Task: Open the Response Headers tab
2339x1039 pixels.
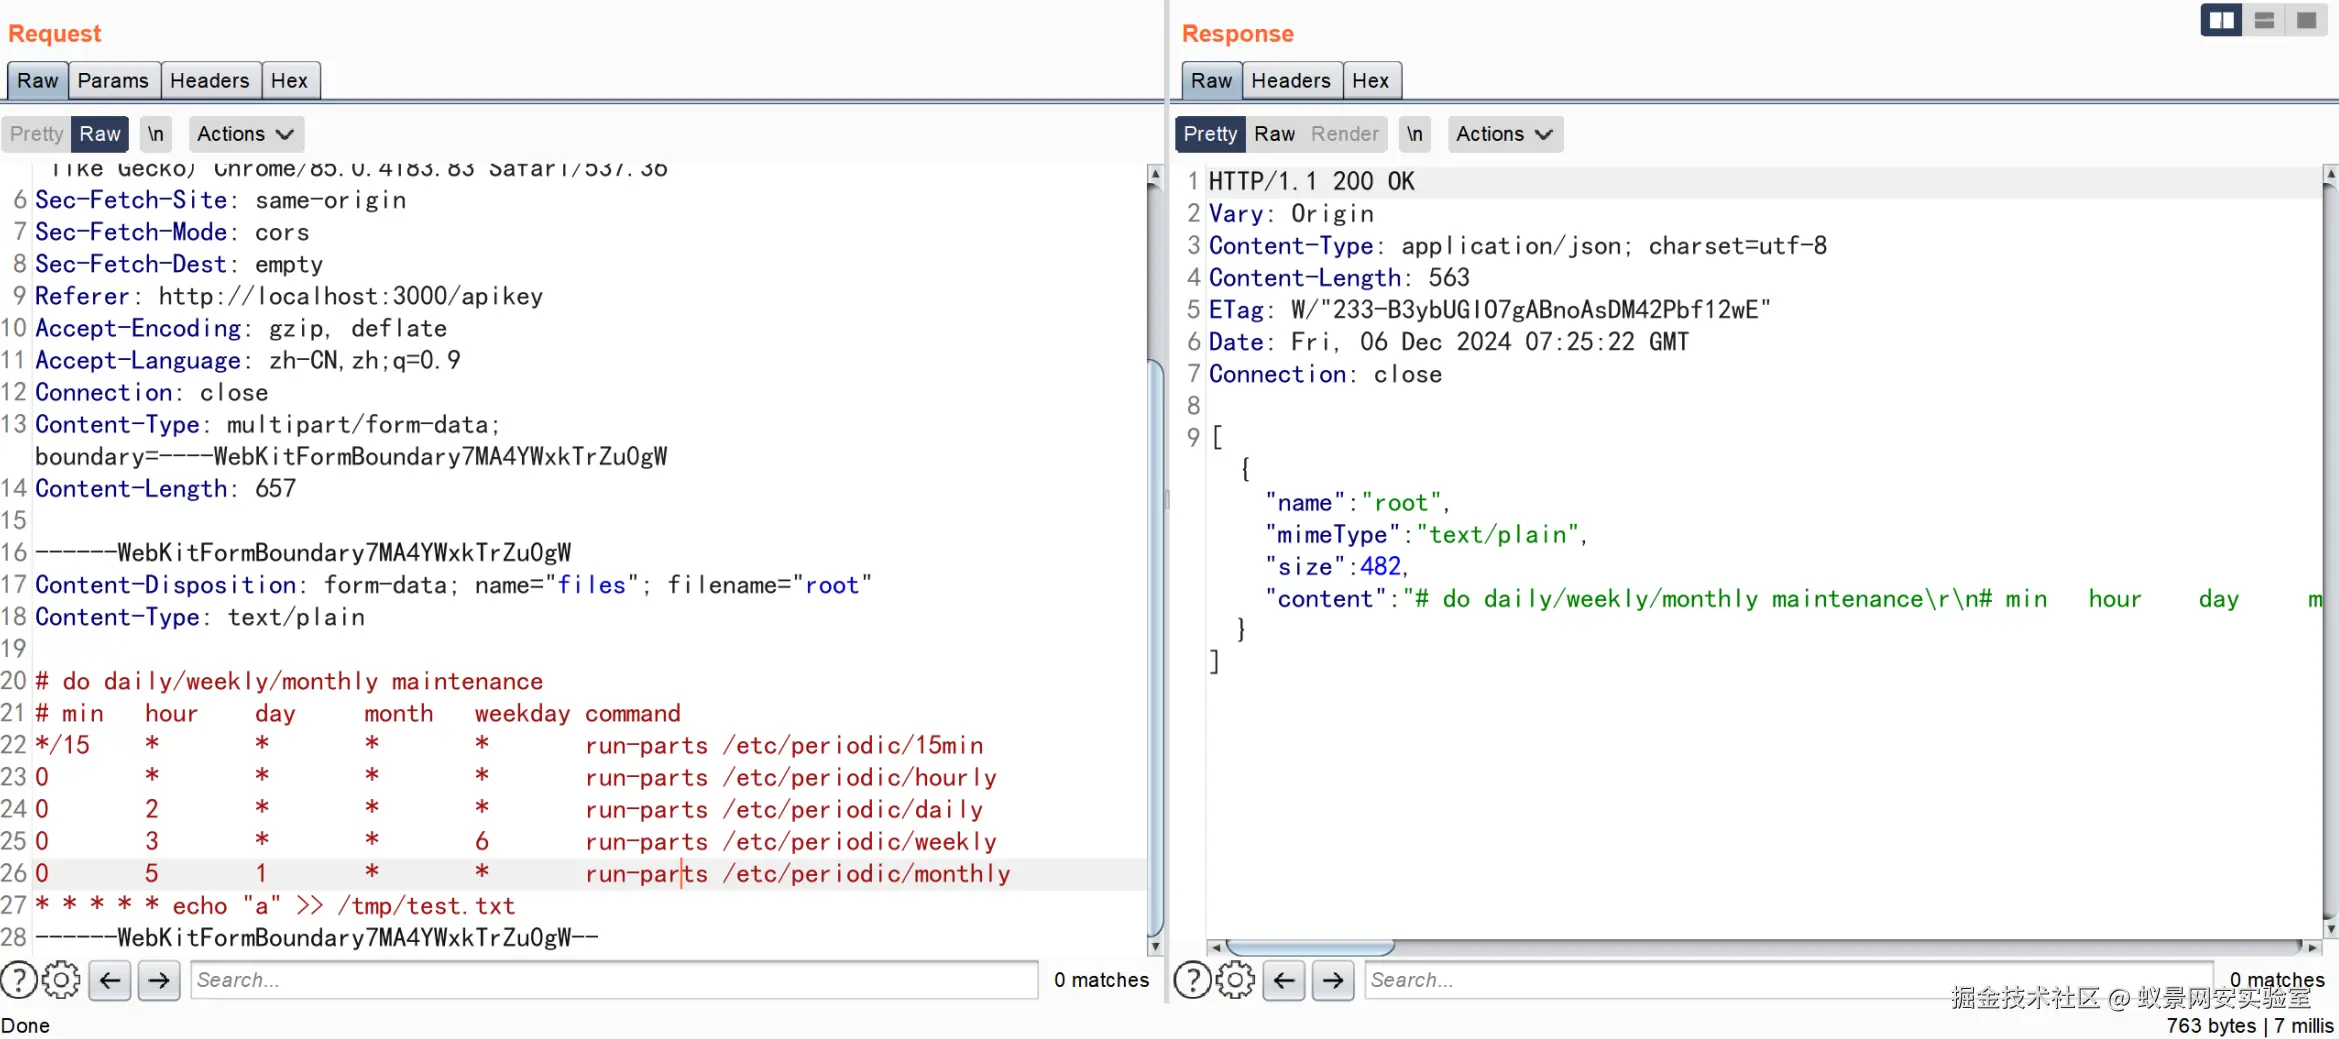Action: pyautogui.click(x=1291, y=81)
